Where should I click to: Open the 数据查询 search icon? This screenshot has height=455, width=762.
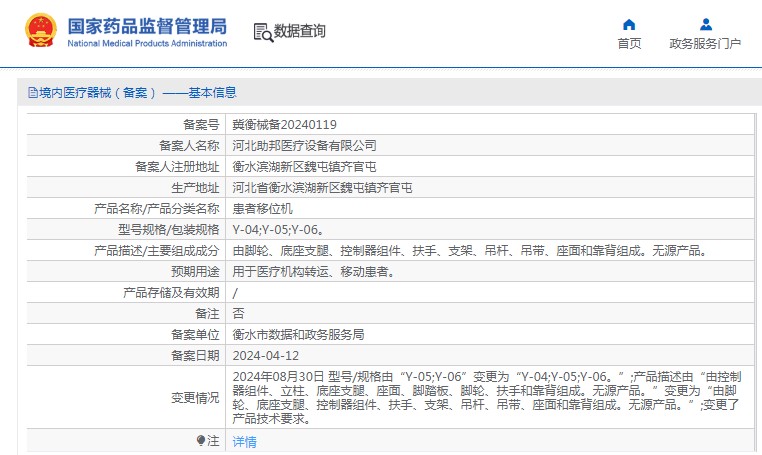coord(263,32)
